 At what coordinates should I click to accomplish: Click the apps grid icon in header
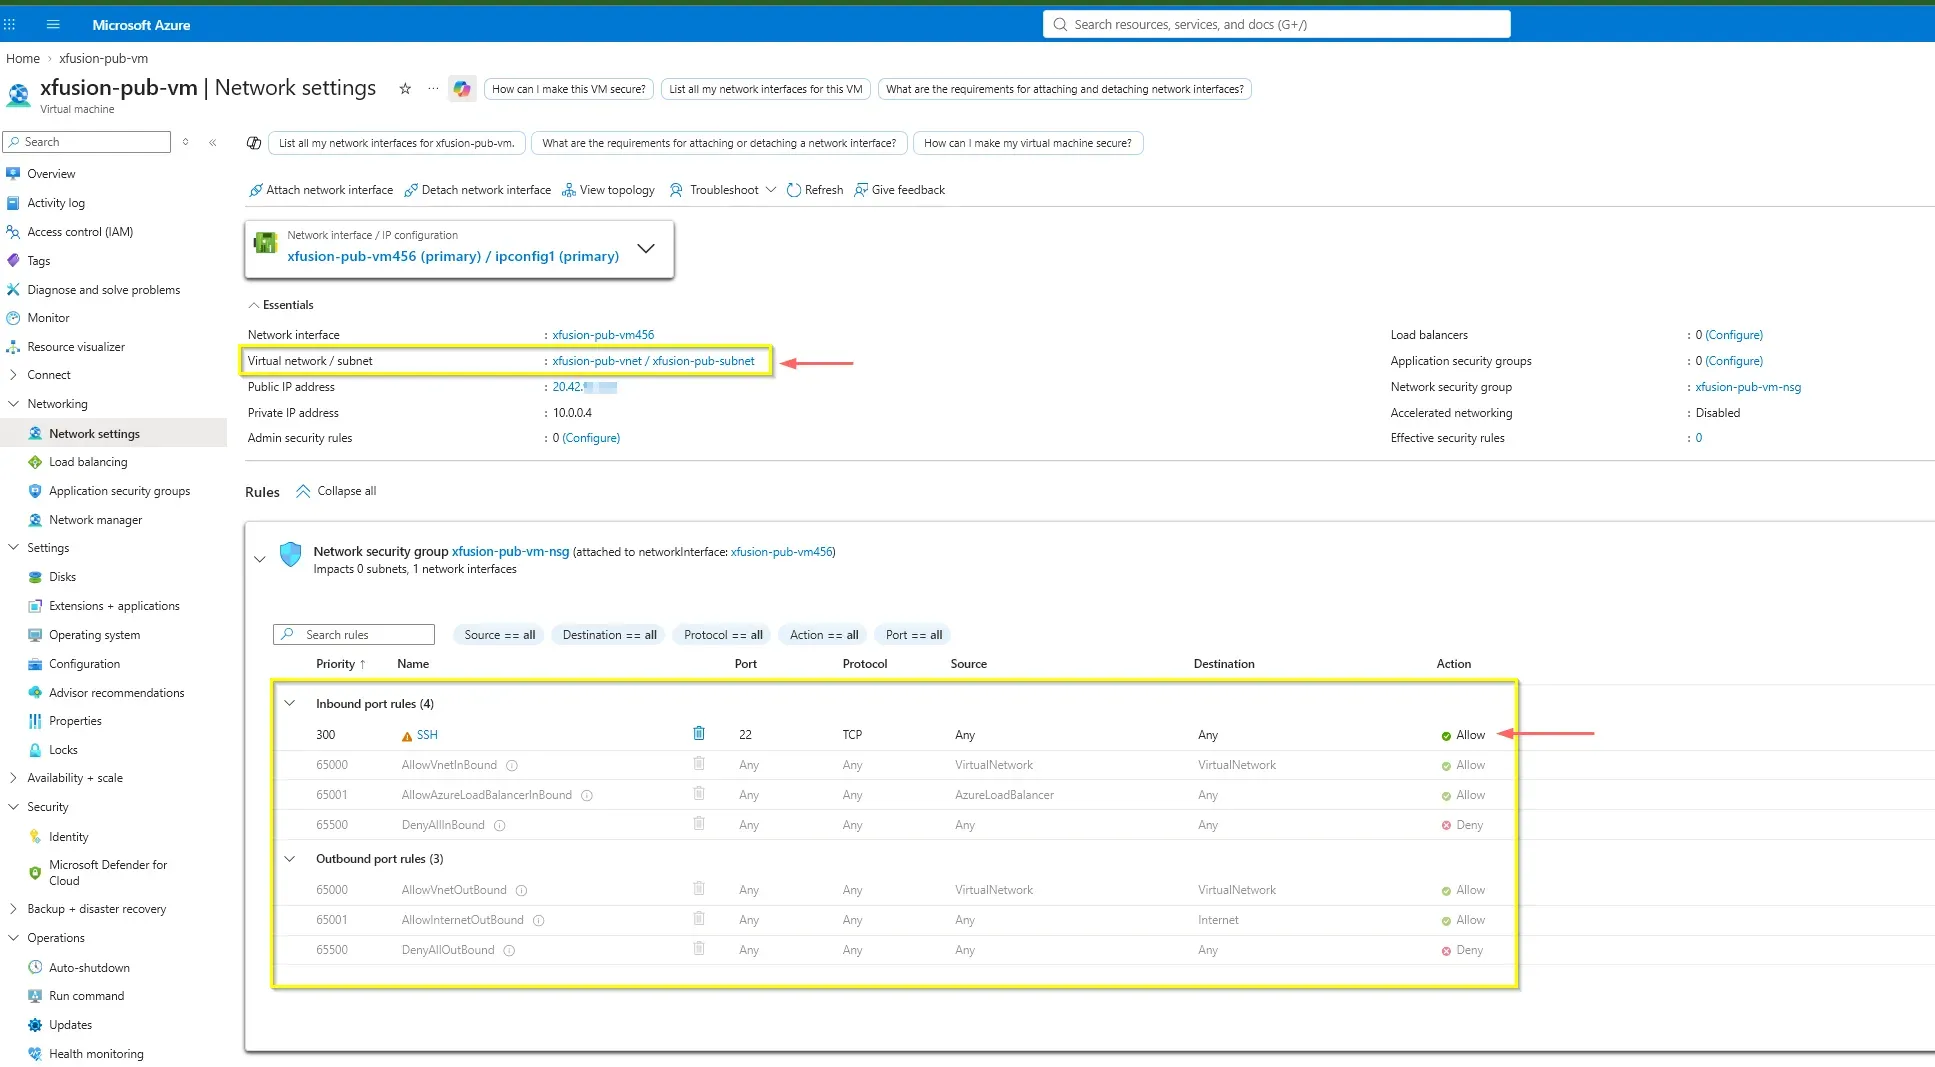[10, 24]
